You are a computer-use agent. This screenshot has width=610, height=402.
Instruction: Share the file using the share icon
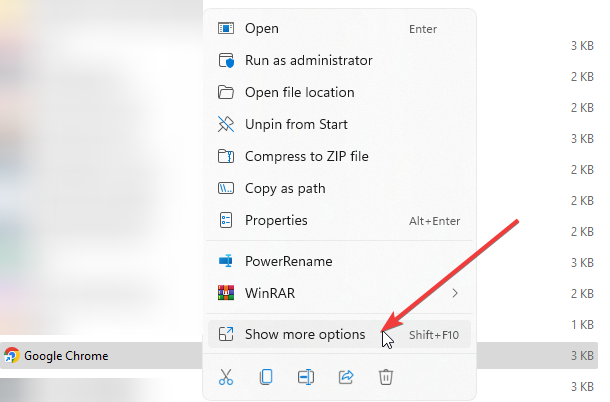click(x=346, y=377)
